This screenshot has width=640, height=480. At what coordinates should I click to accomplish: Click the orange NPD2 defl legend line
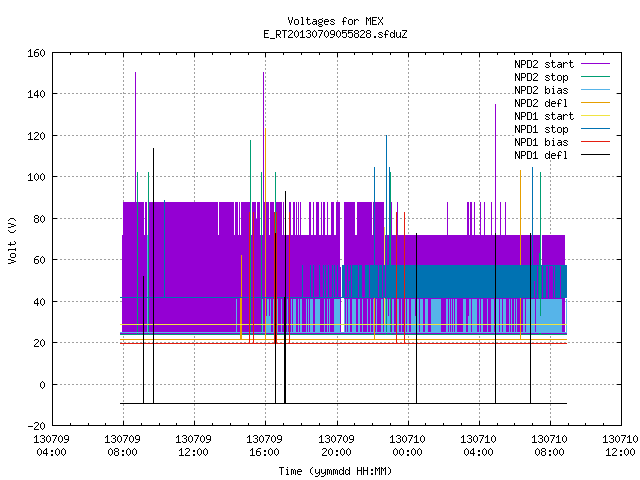(595, 103)
